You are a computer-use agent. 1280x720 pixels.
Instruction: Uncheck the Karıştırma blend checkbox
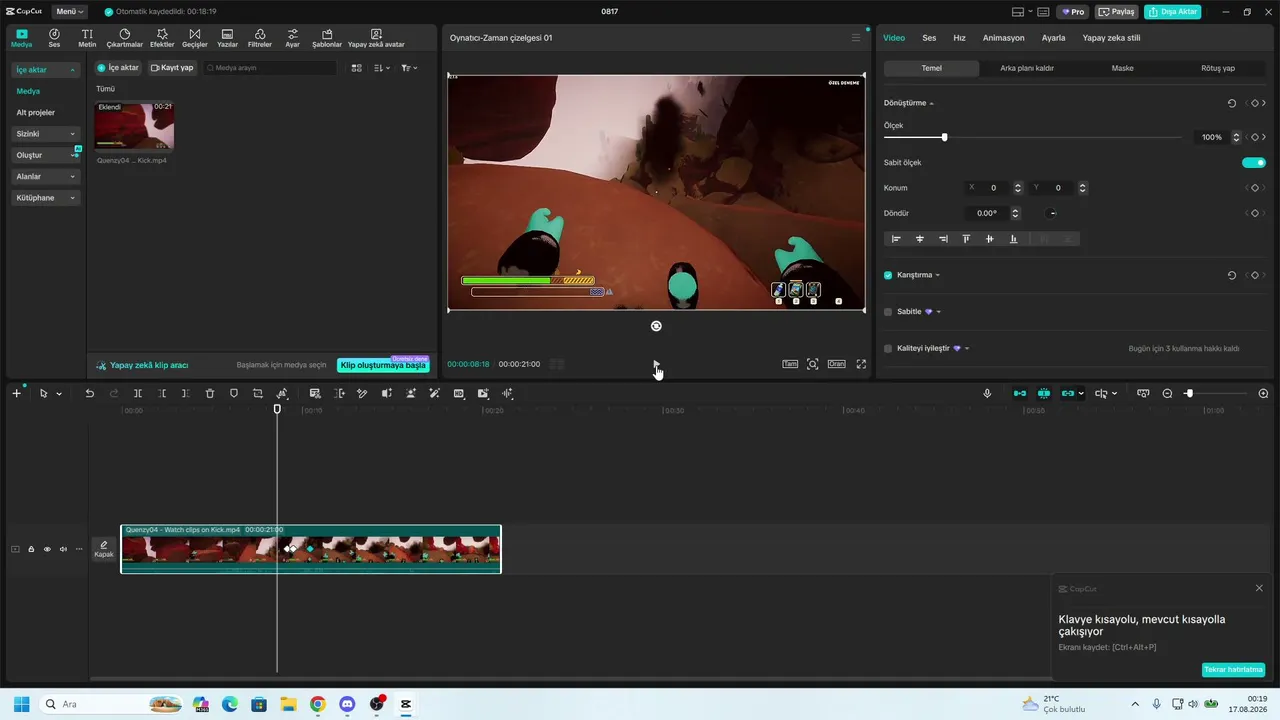(888, 275)
